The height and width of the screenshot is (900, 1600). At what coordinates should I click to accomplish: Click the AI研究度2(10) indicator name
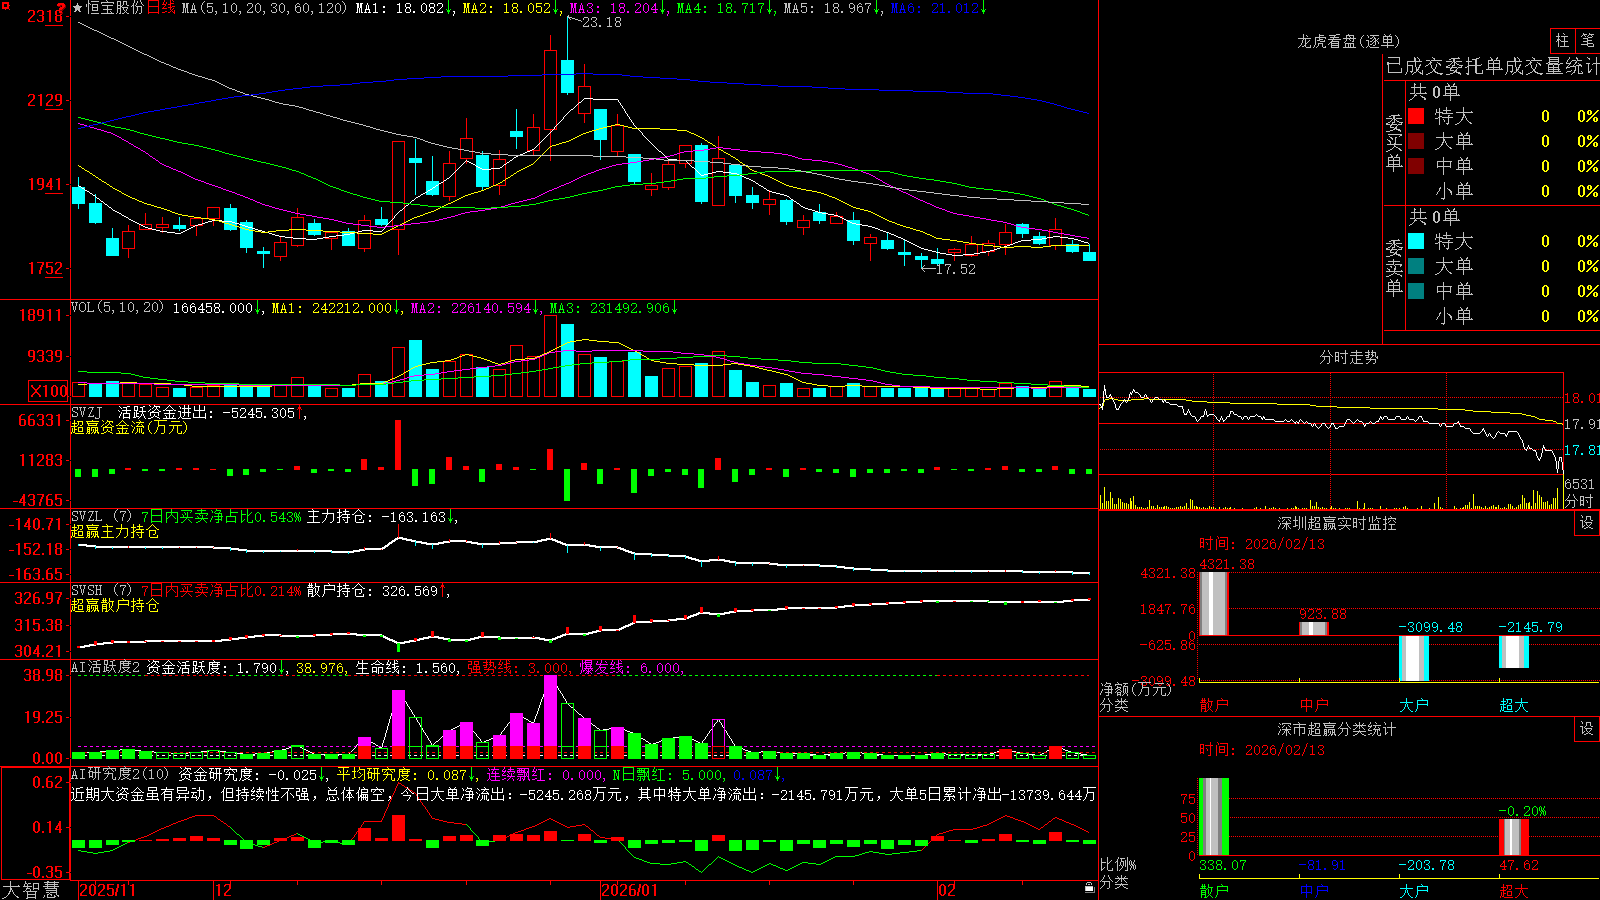(120, 774)
